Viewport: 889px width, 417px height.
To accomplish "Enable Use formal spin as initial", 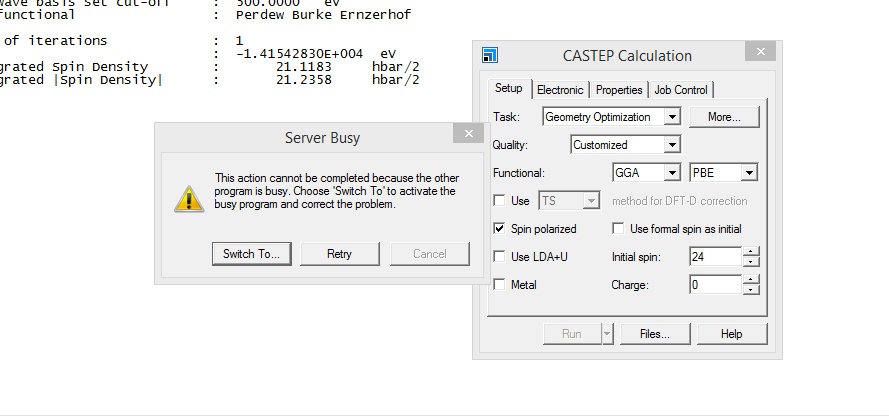I will tap(619, 229).
